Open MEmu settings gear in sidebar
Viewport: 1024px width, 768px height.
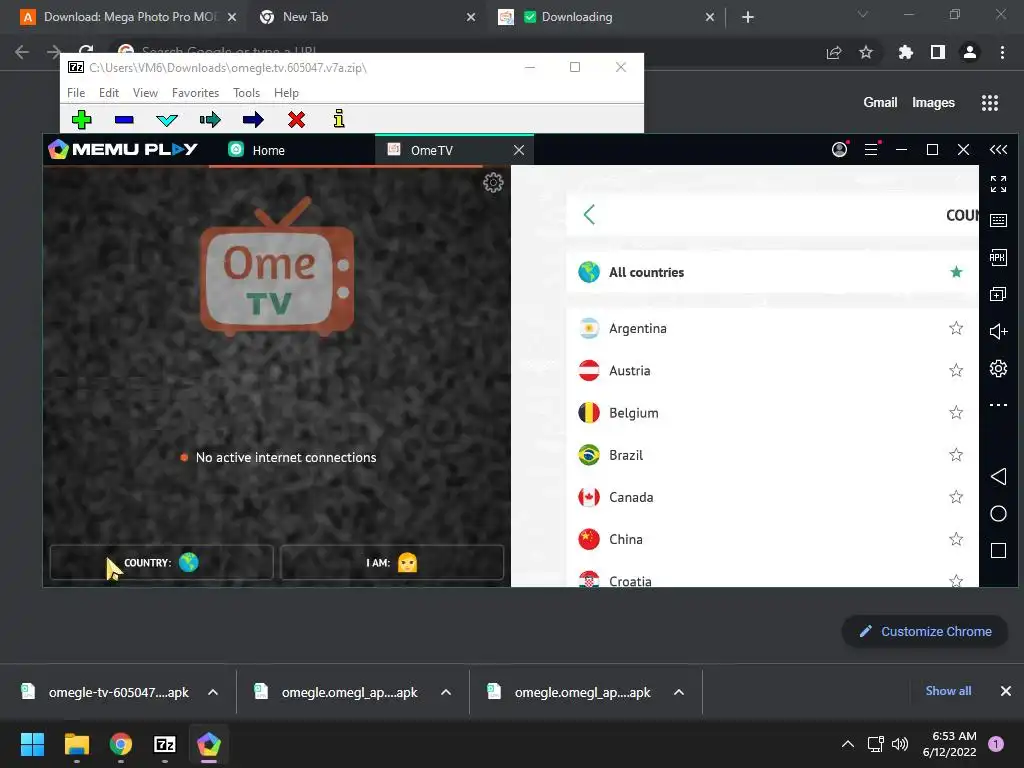pyautogui.click(x=998, y=368)
